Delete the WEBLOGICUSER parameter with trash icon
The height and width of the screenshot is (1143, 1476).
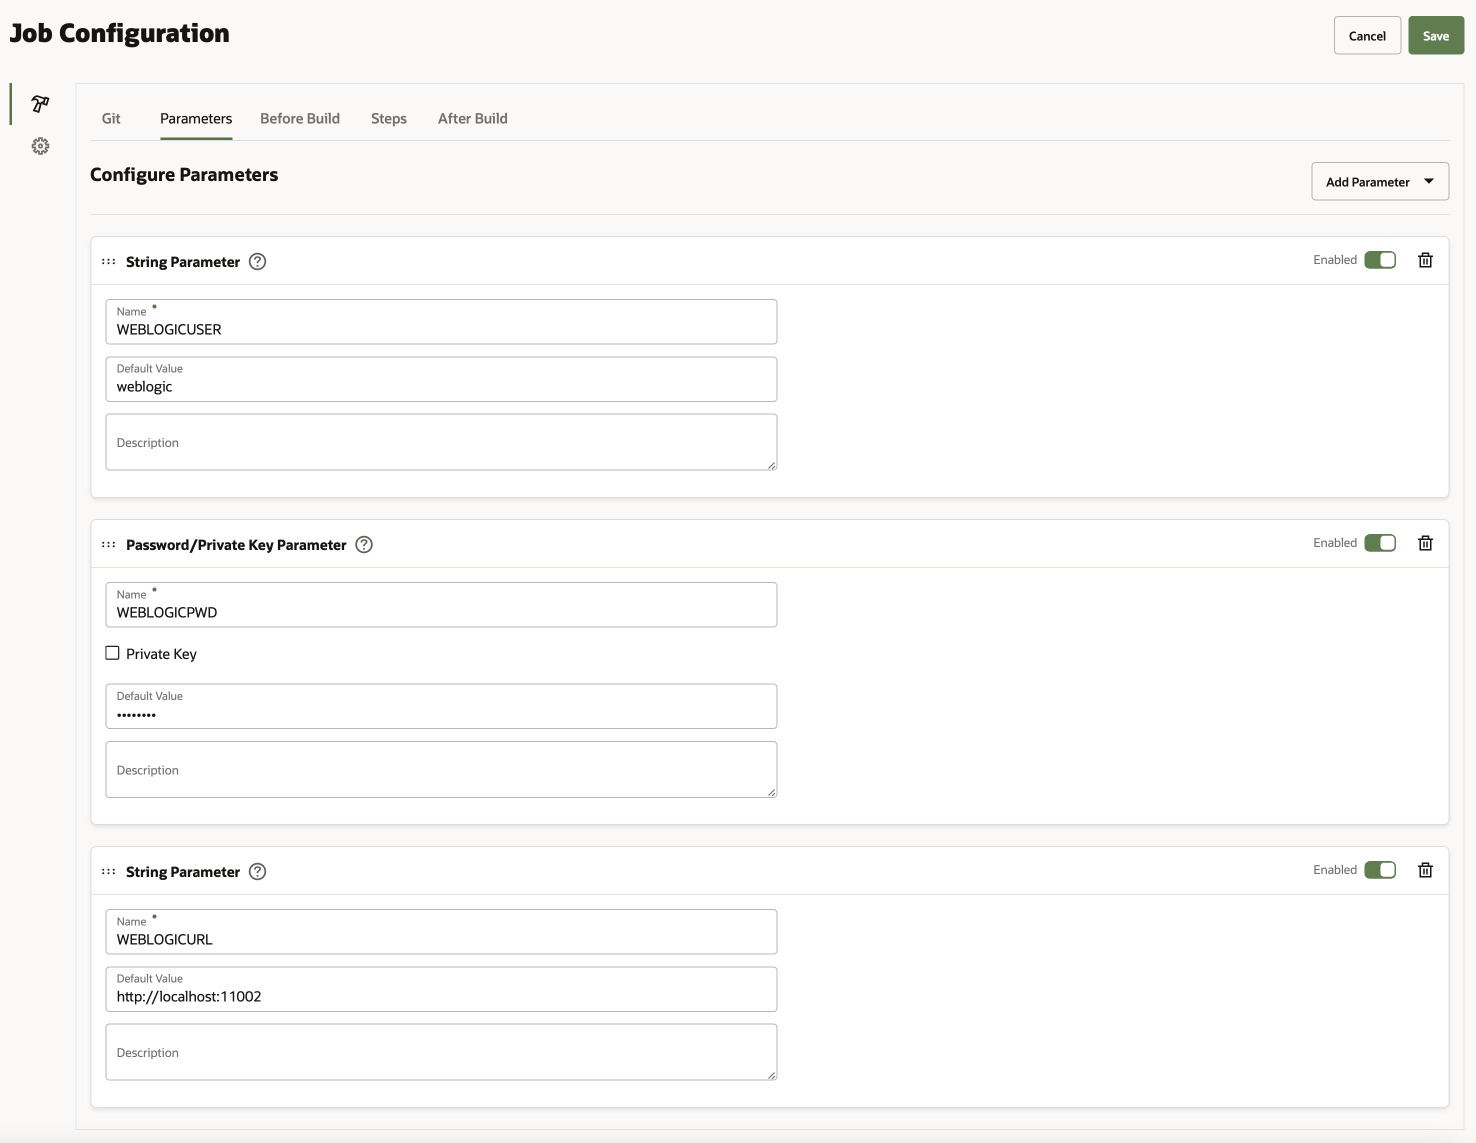[1426, 260]
